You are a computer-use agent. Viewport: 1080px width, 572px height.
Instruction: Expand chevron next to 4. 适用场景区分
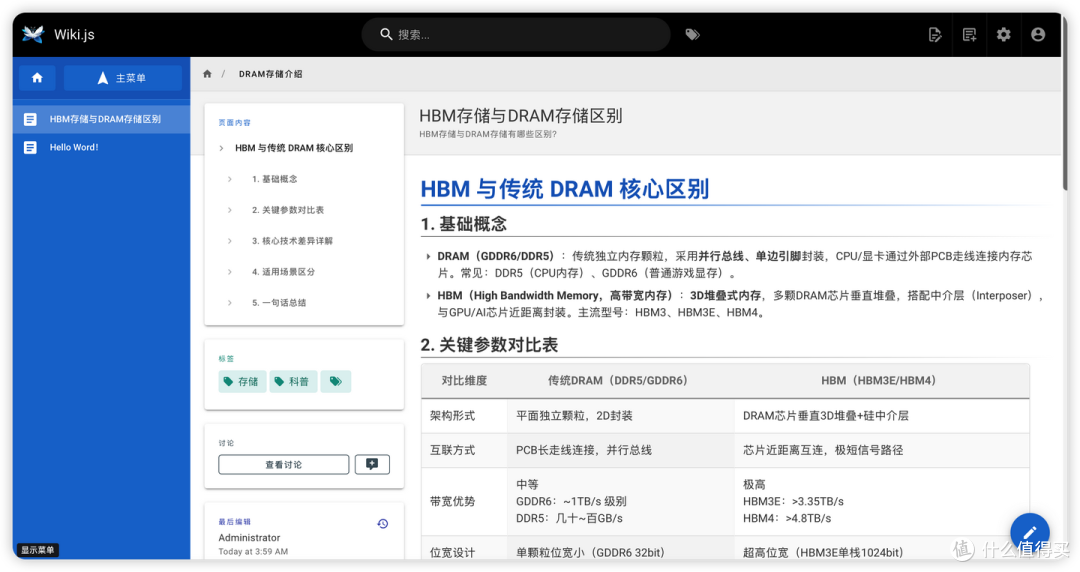(x=229, y=272)
